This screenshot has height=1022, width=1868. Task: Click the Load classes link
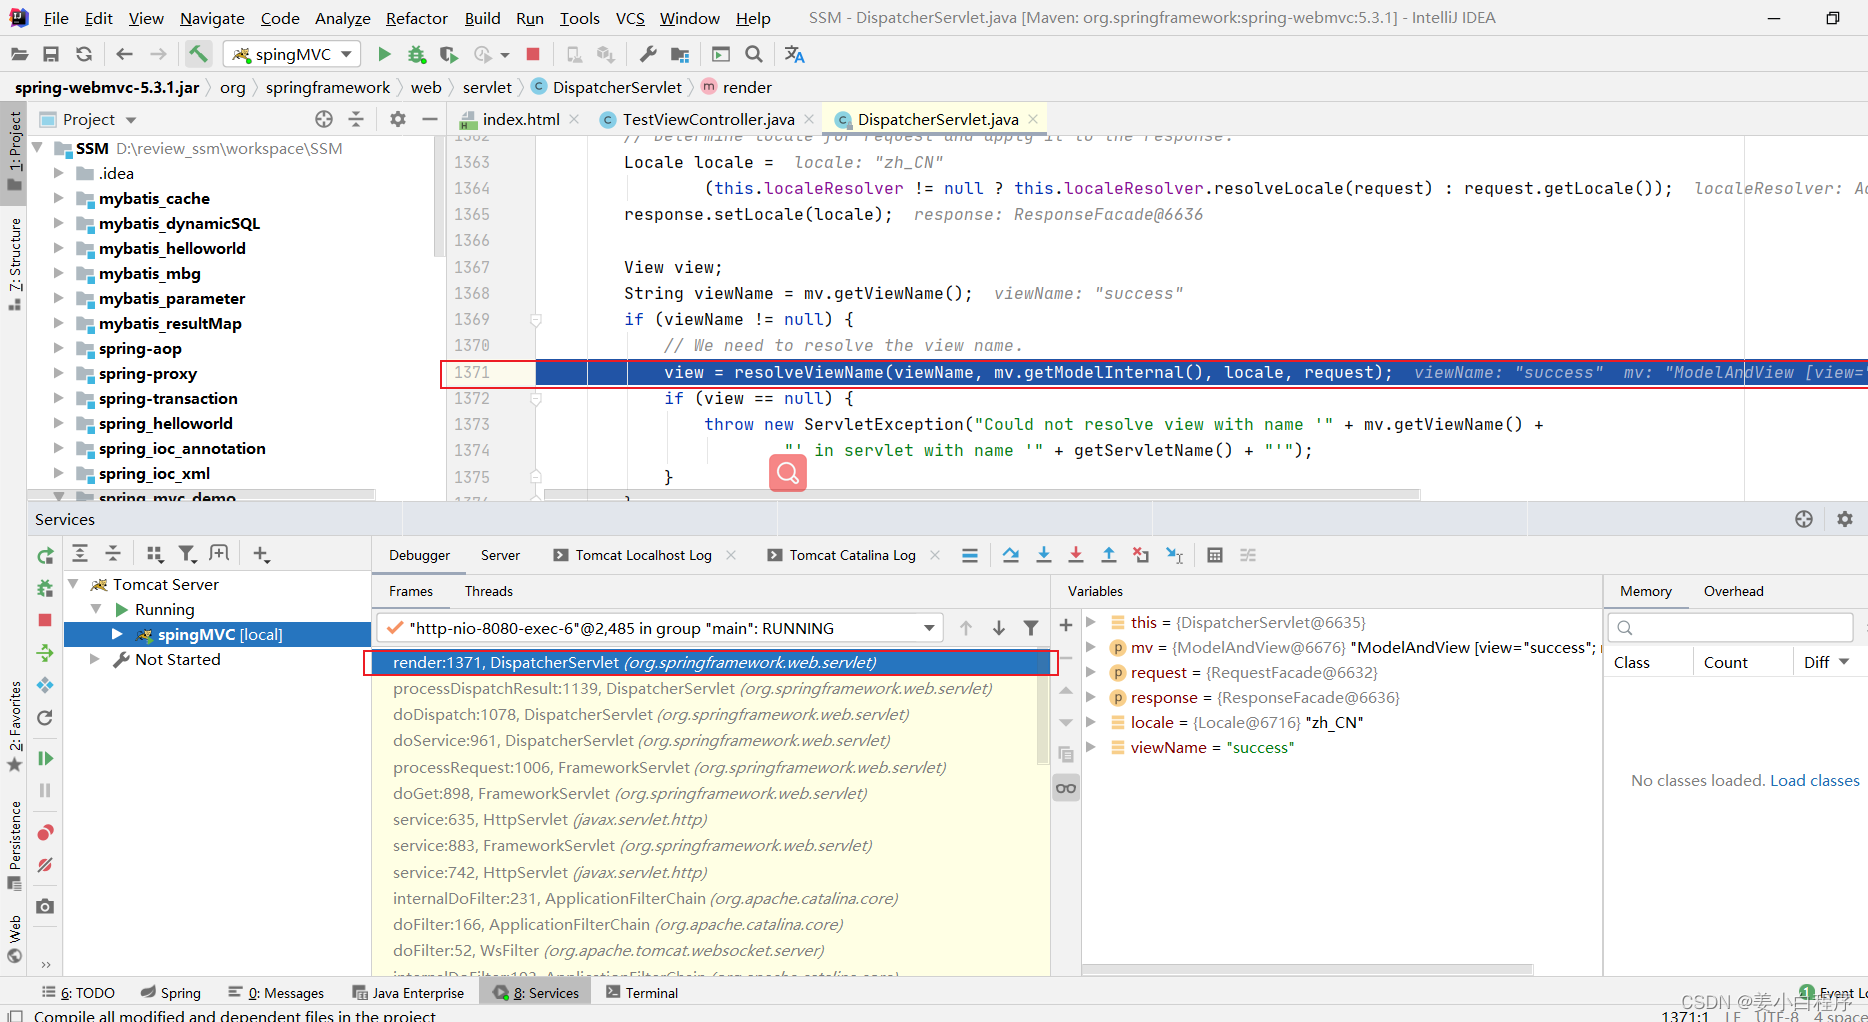(x=1814, y=780)
